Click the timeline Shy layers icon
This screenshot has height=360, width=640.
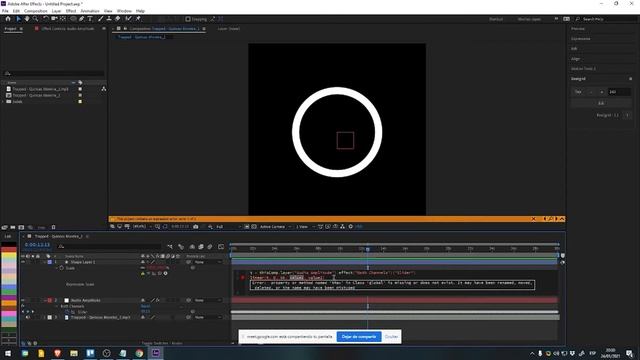click(x=192, y=247)
